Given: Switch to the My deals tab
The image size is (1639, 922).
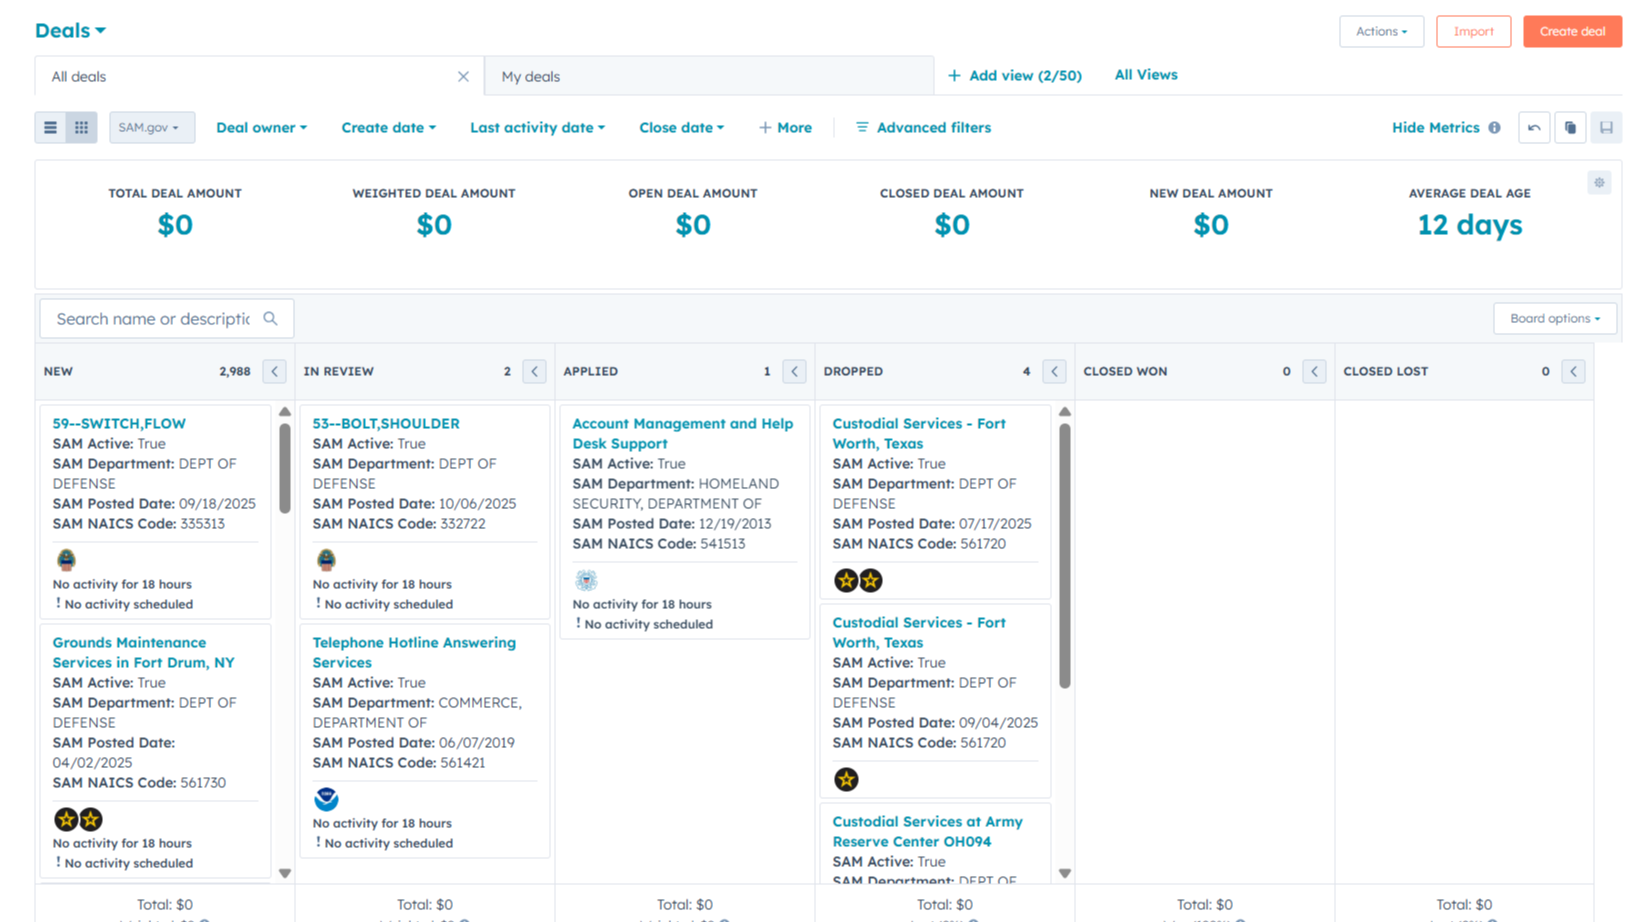Looking at the screenshot, I should click(531, 75).
